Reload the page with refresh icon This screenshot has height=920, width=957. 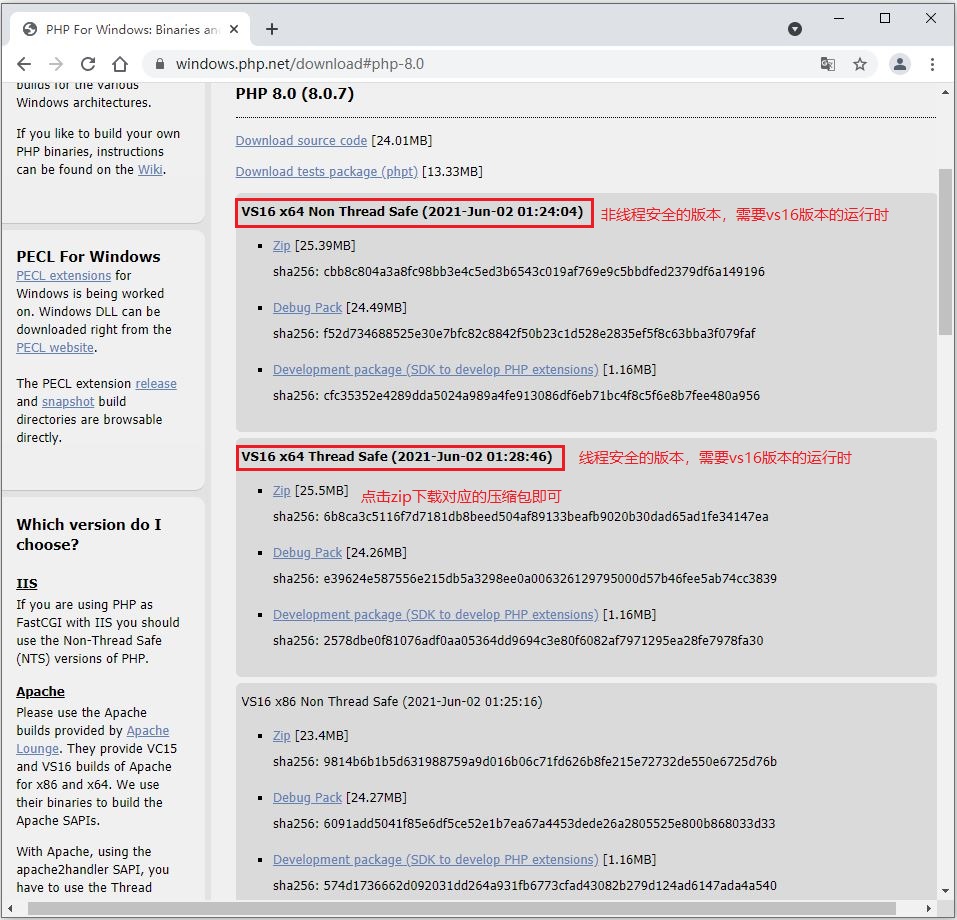[88, 64]
